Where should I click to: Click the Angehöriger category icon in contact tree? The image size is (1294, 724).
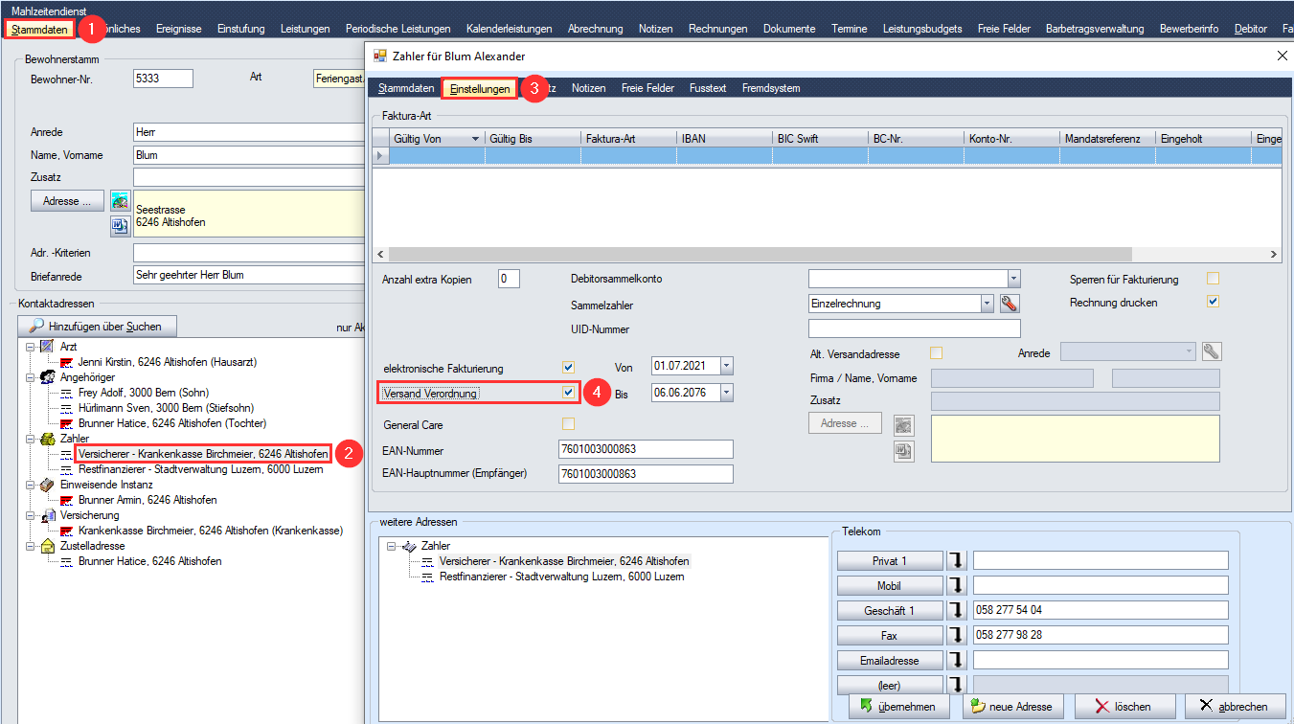click(x=48, y=377)
